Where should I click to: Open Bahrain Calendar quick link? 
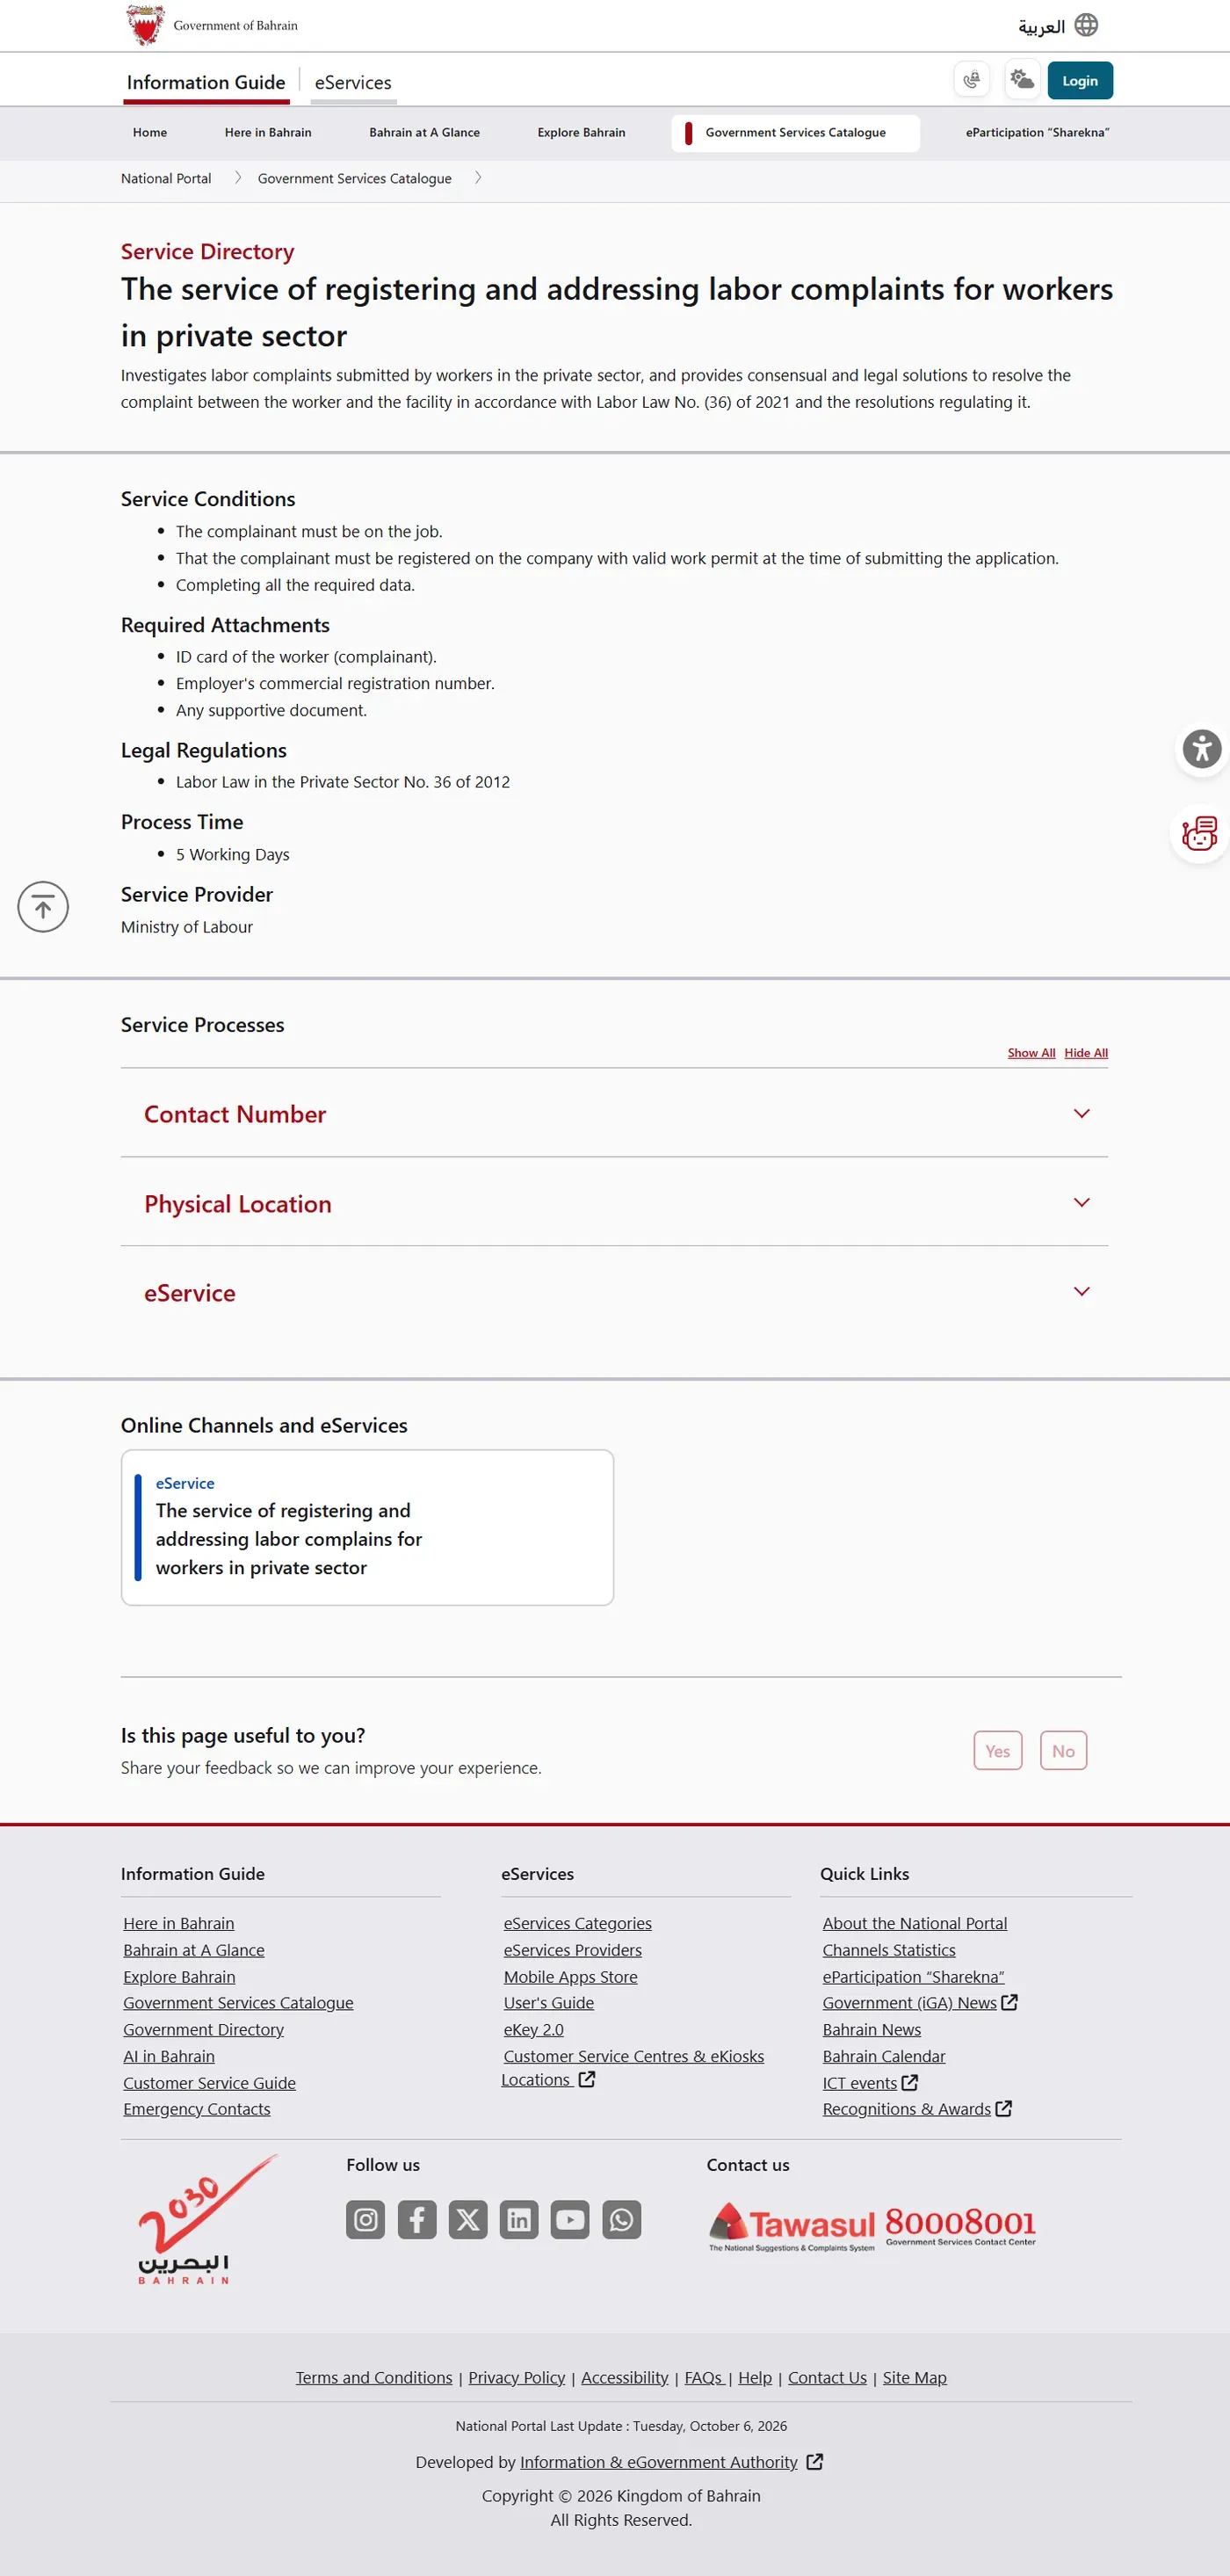(883, 2056)
